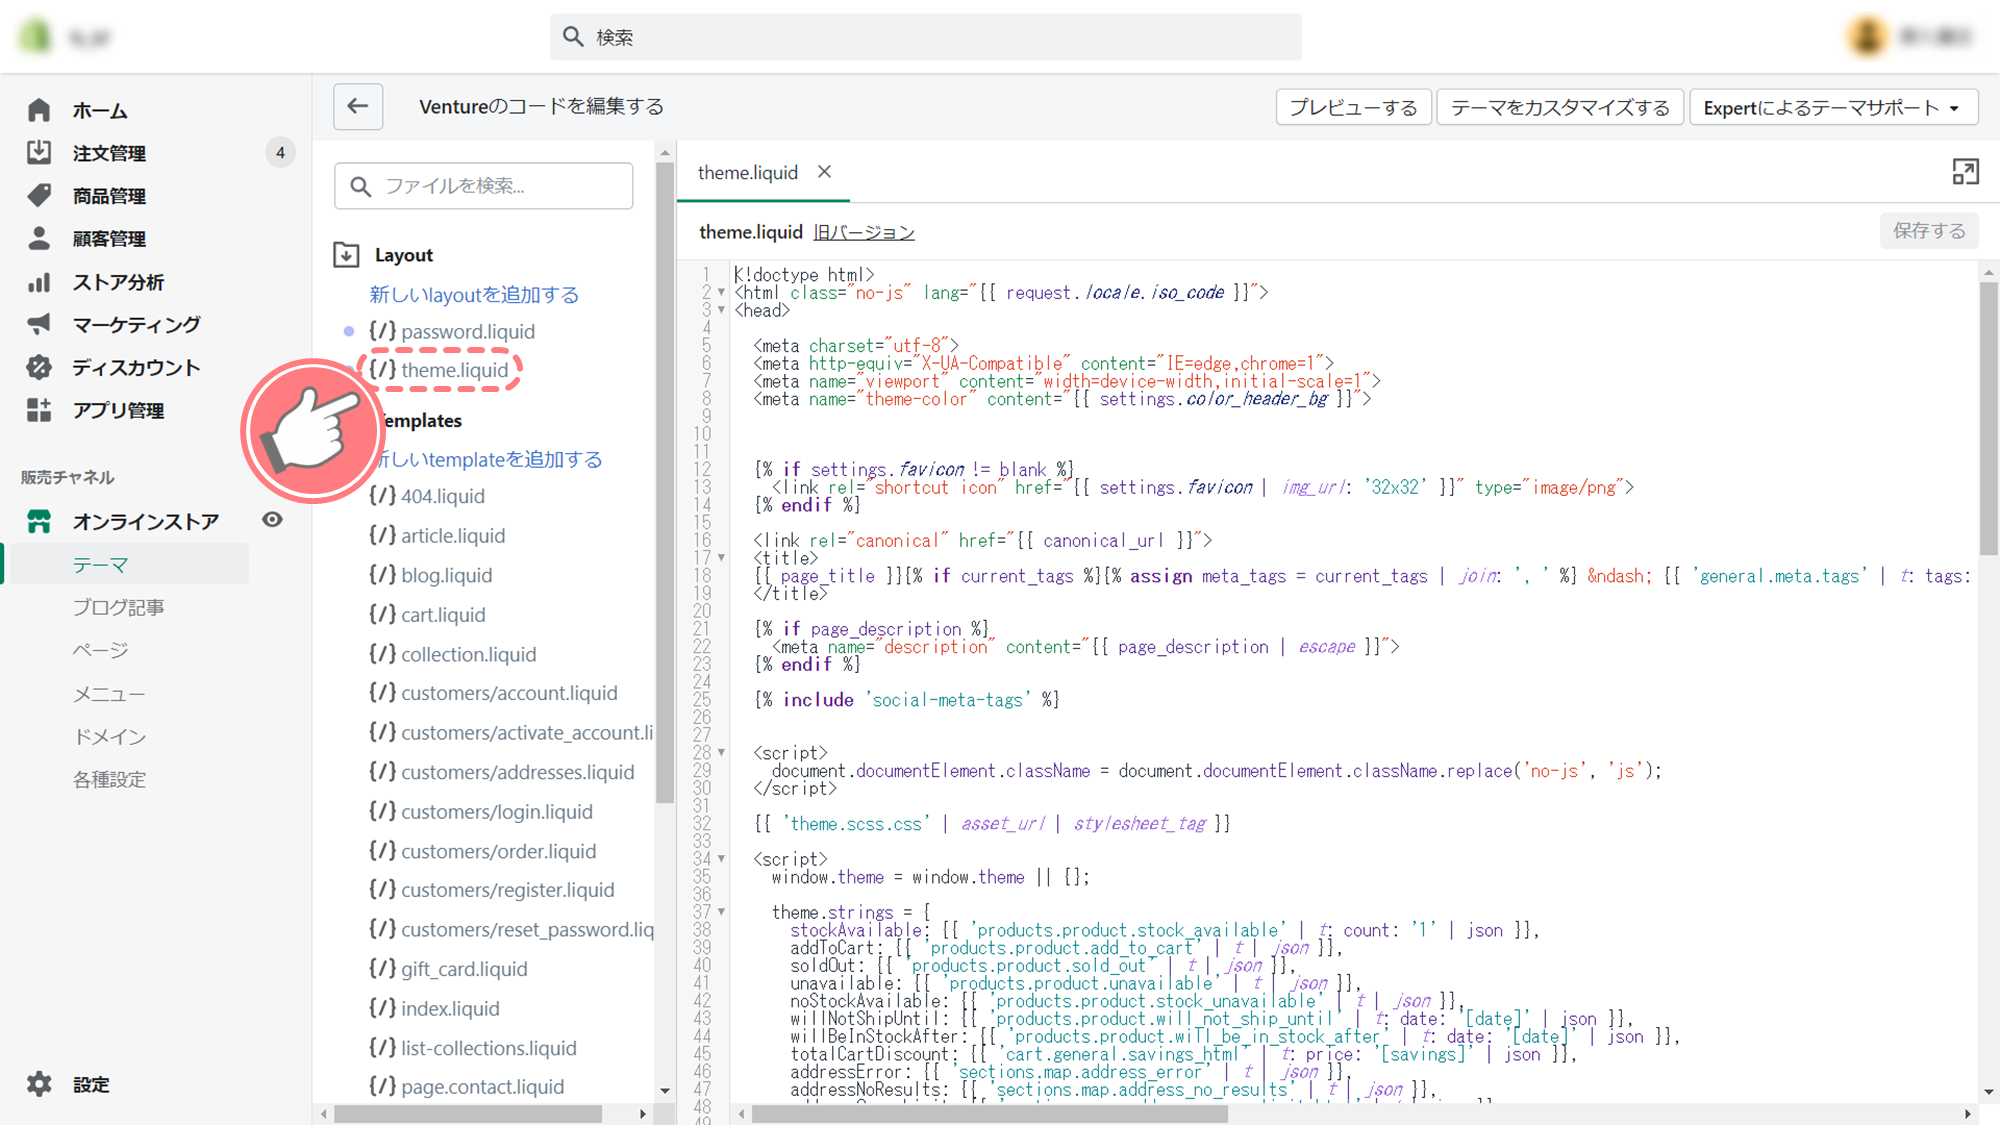Fold code at line 2 html tag
2000x1125 pixels.
721,292
